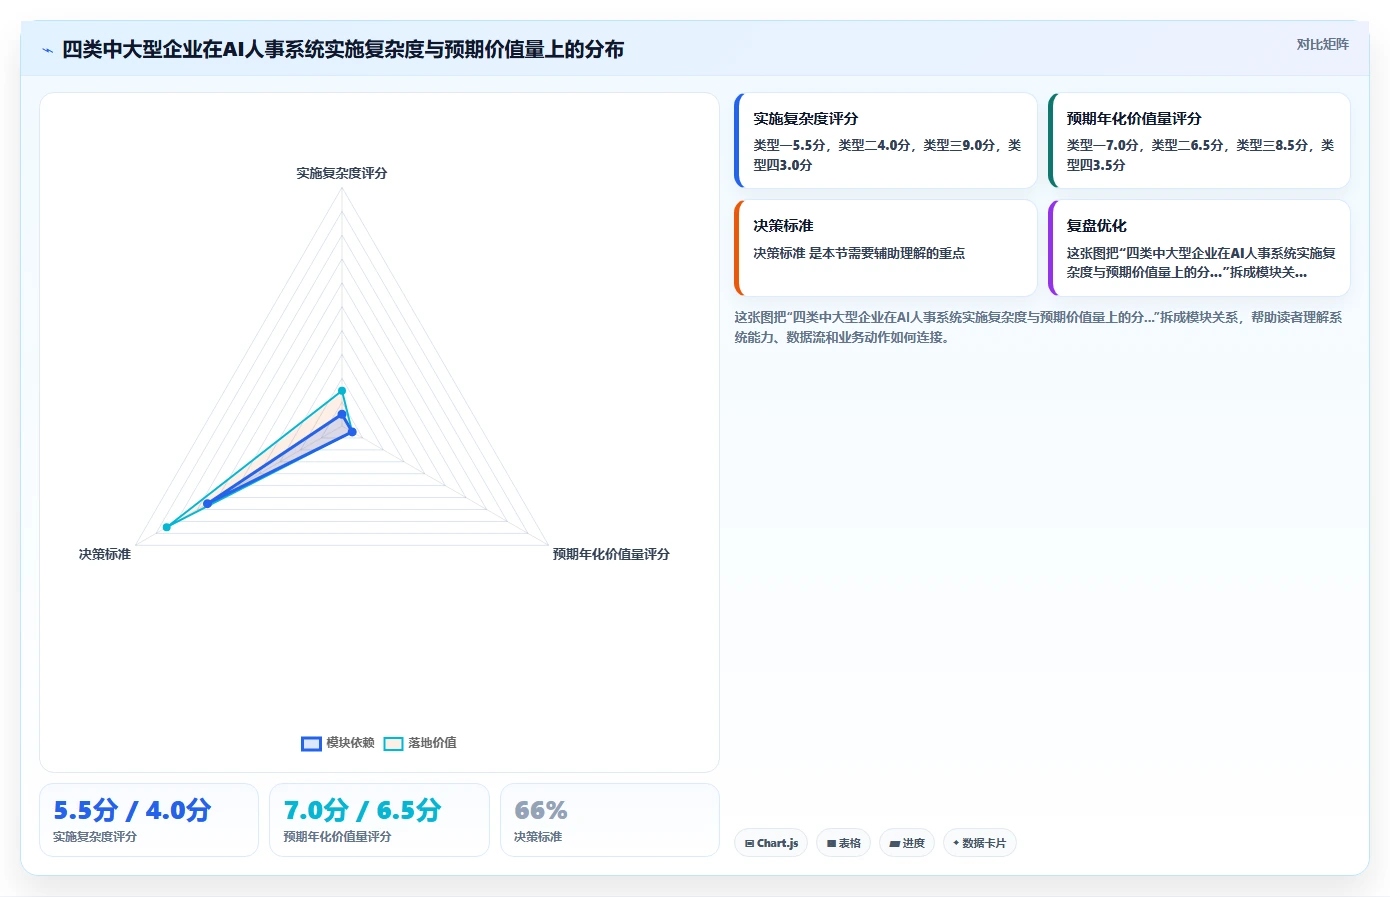1390x897 pixels.
Task: Select the 7.0分 / 6.5分 stat card
Action: click(379, 820)
